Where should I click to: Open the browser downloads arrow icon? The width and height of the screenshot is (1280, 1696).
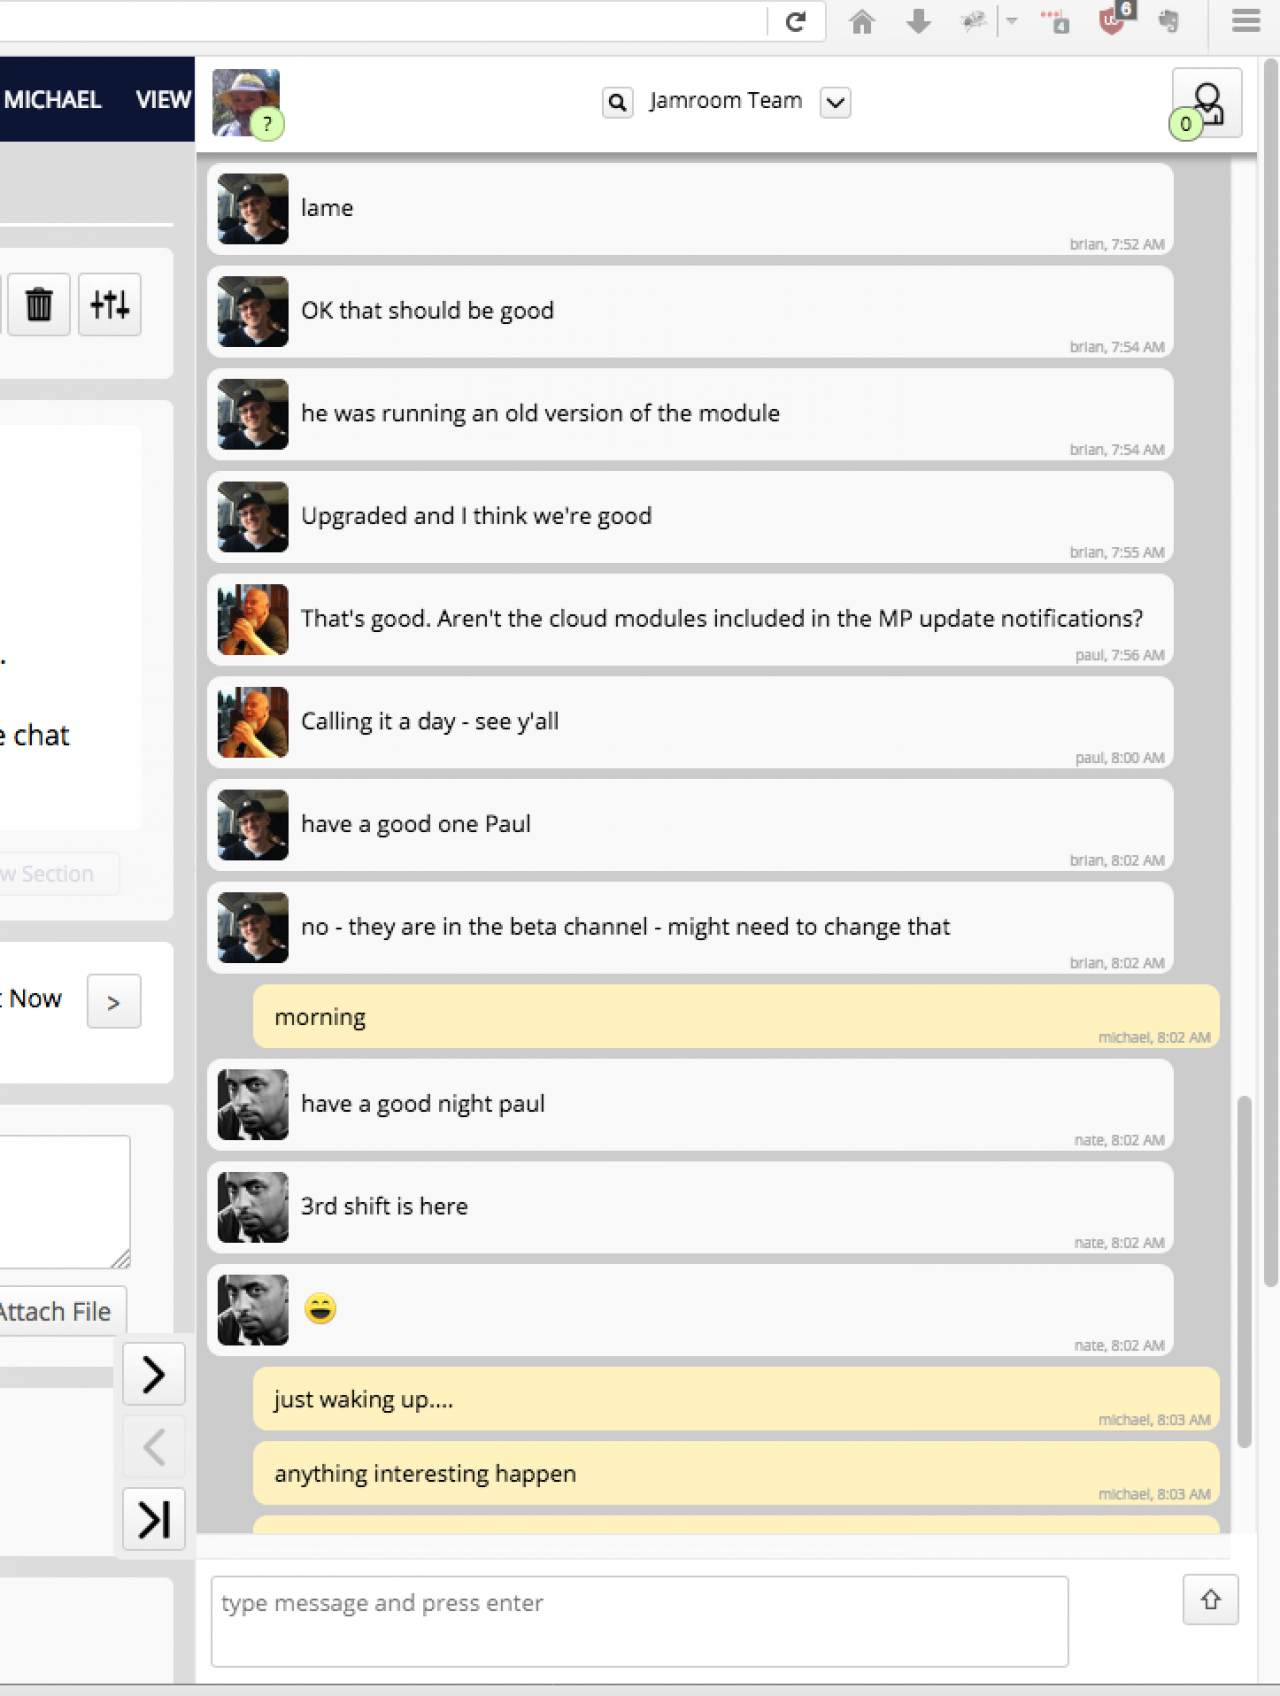pos(918,21)
